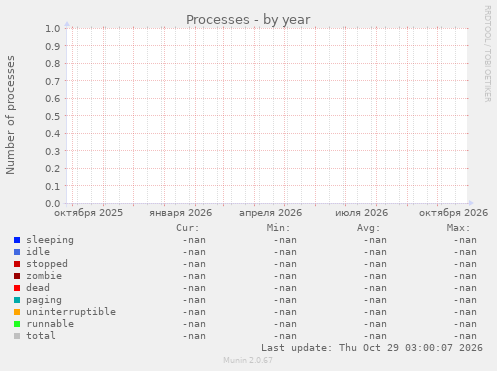The width and height of the screenshot is (497, 371).
Task: Click the grey total color swatch
Action: coord(17,336)
